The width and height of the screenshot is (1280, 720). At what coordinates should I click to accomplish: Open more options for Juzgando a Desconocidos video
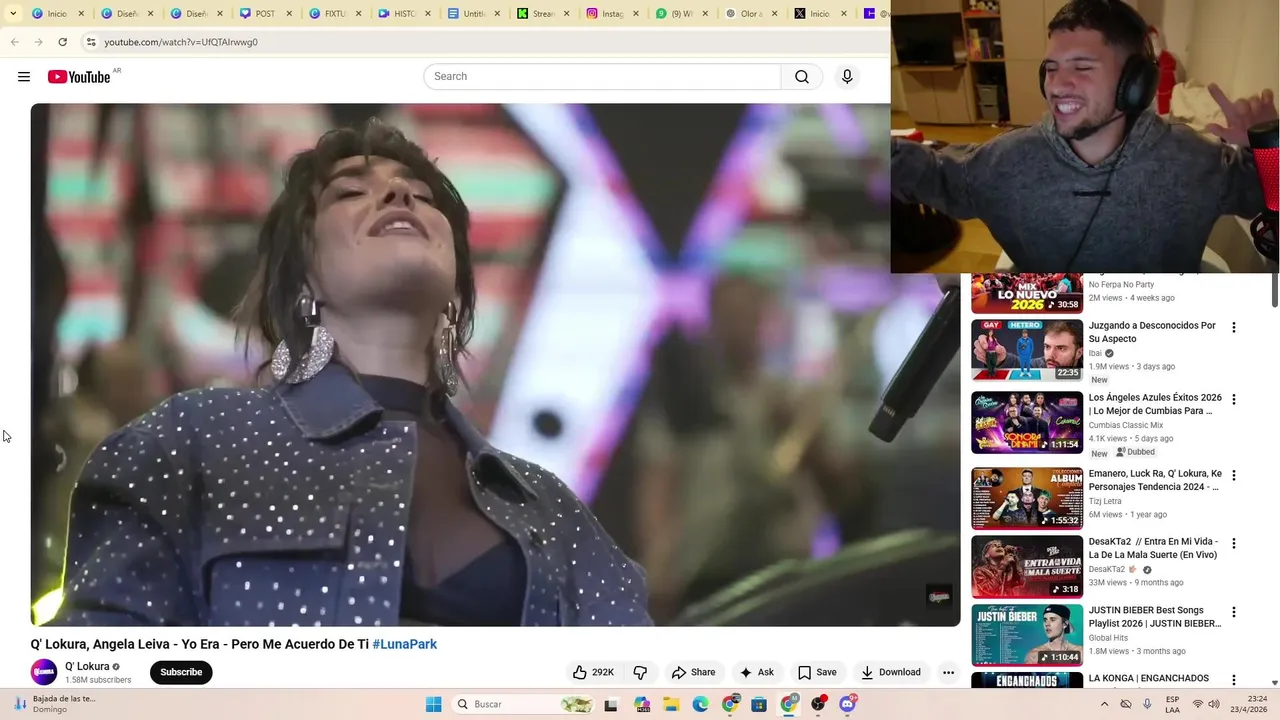(x=1234, y=327)
